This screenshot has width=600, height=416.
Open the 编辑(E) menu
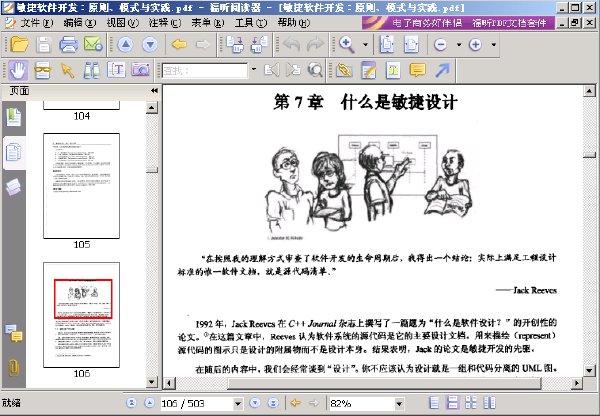pos(80,23)
